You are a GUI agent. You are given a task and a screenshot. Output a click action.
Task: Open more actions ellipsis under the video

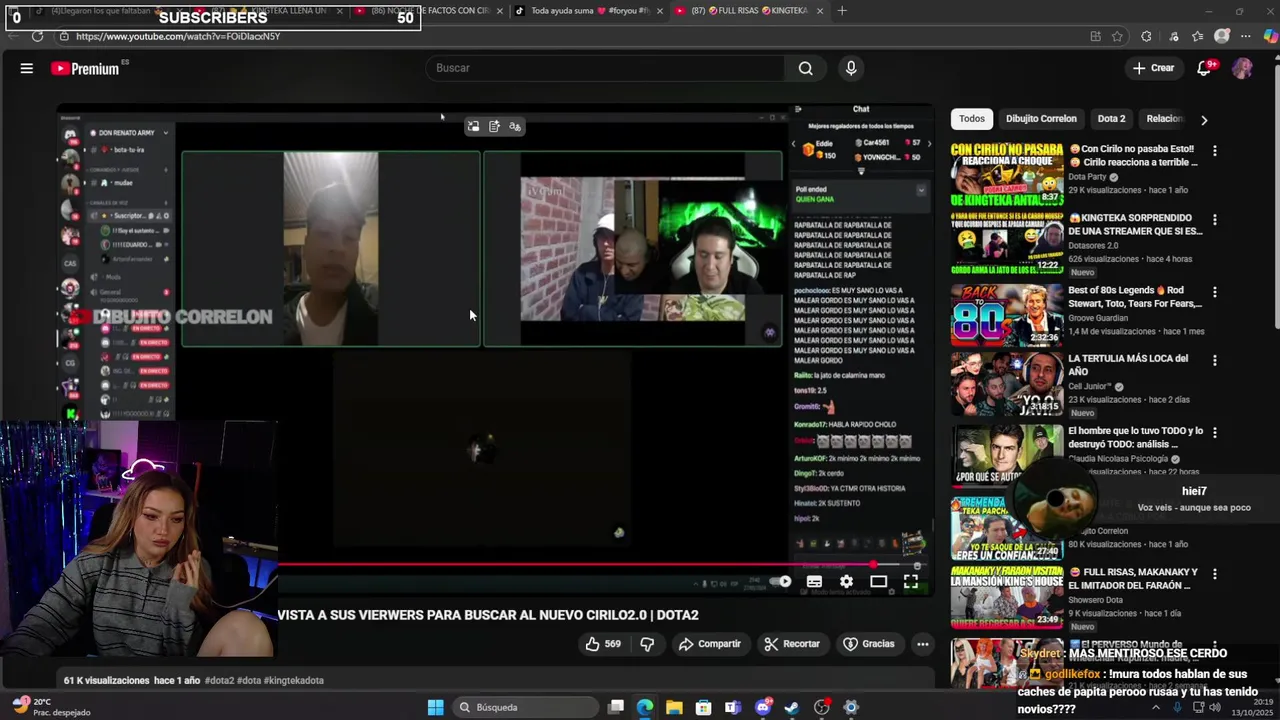point(922,644)
